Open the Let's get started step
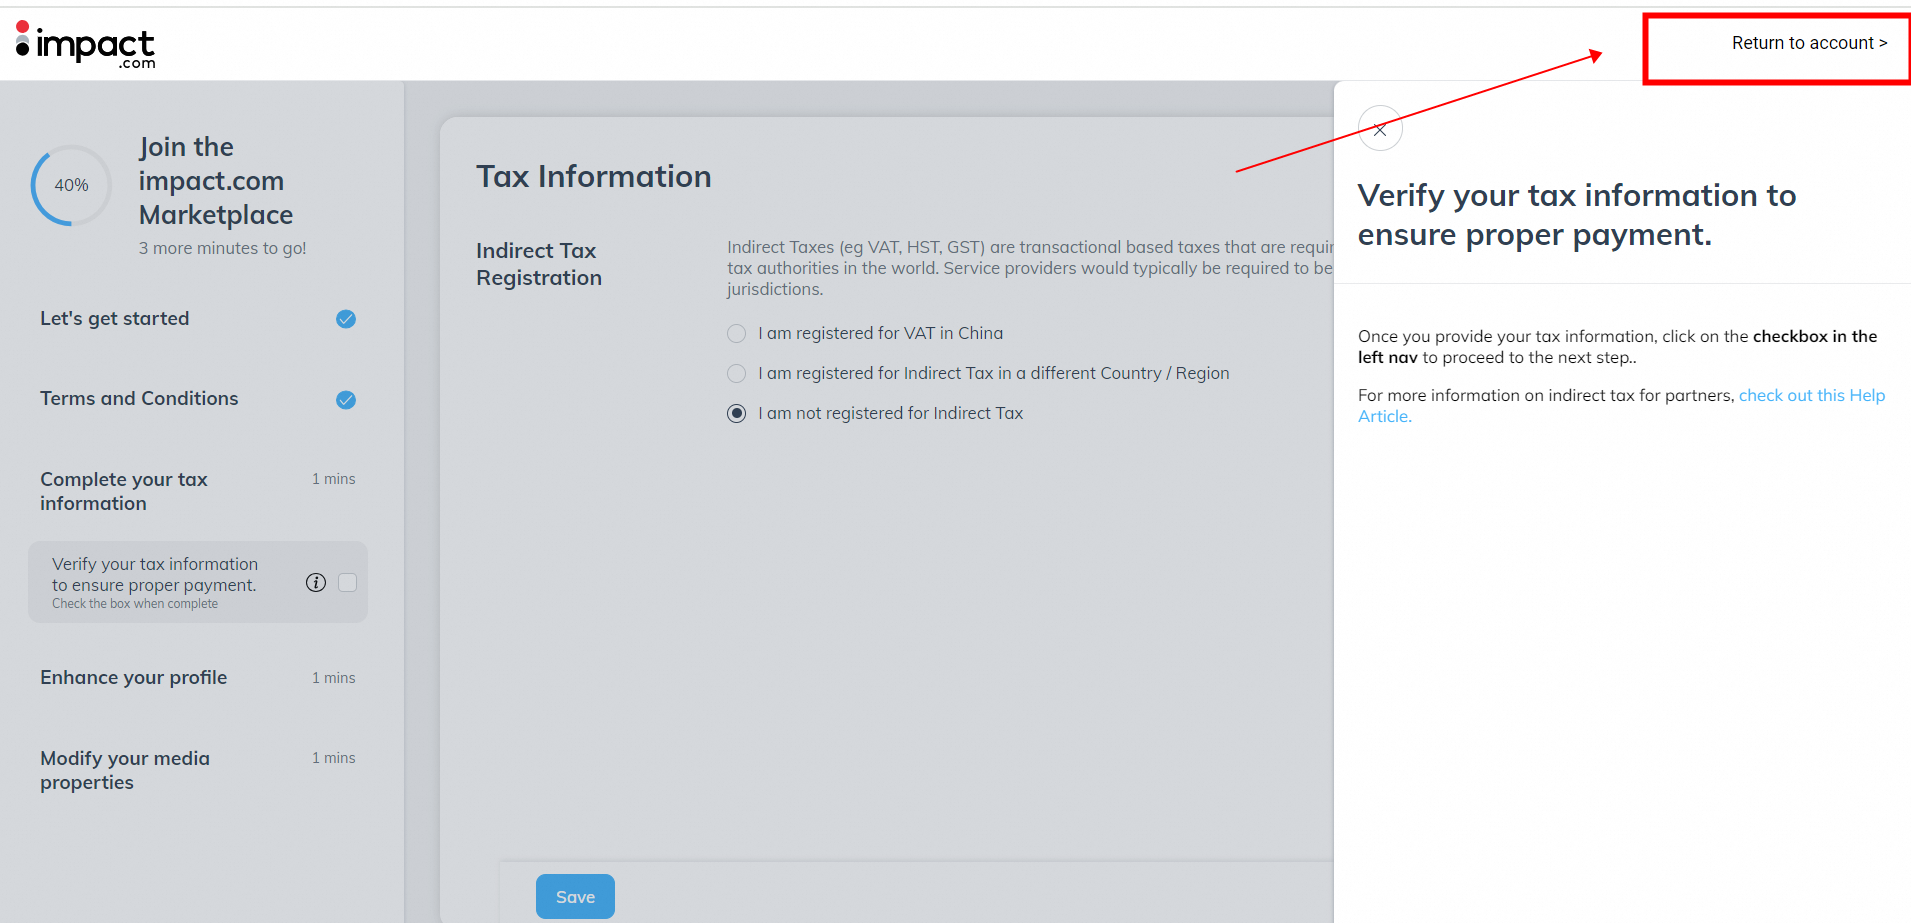 pyautogui.click(x=115, y=319)
